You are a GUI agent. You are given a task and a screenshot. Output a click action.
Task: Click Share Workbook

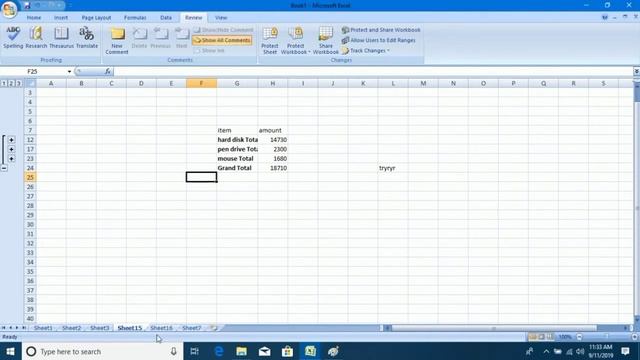coord(326,41)
